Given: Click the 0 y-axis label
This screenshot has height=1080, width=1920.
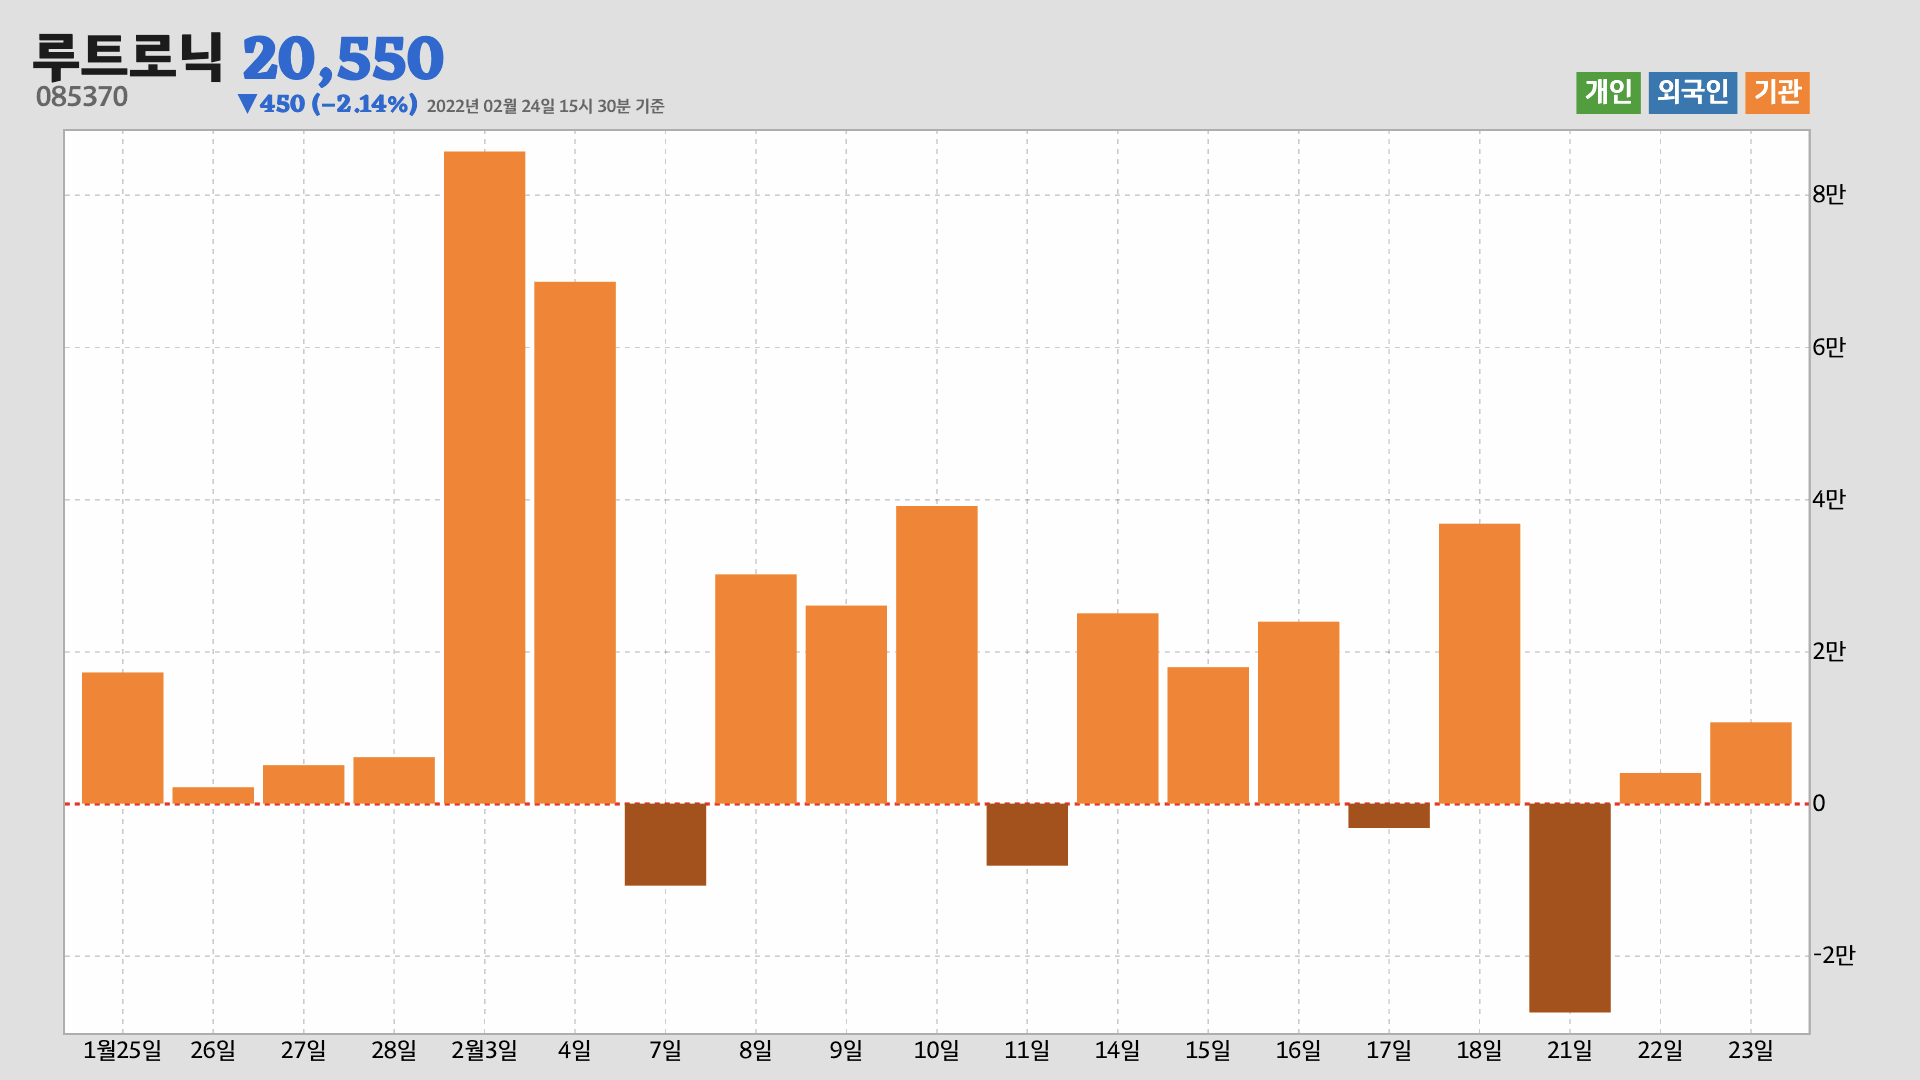Looking at the screenshot, I should pyautogui.click(x=1819, y=804).
